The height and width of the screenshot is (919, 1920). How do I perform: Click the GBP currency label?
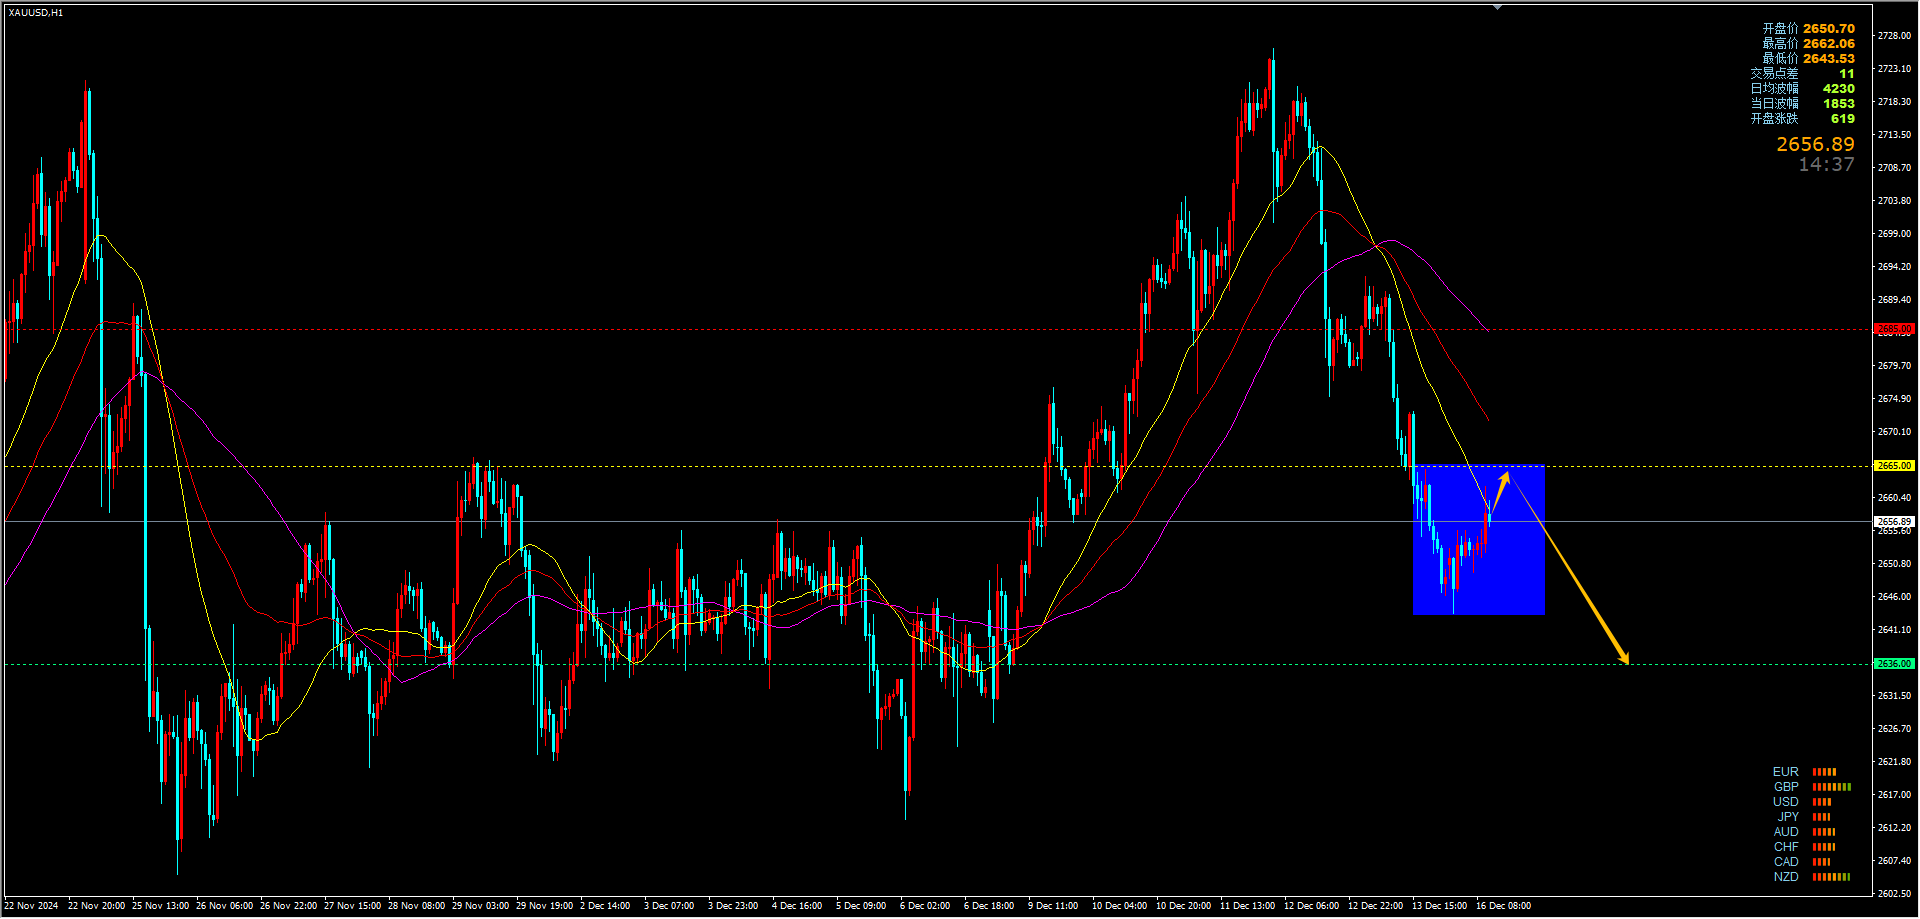coord(1786,787)
